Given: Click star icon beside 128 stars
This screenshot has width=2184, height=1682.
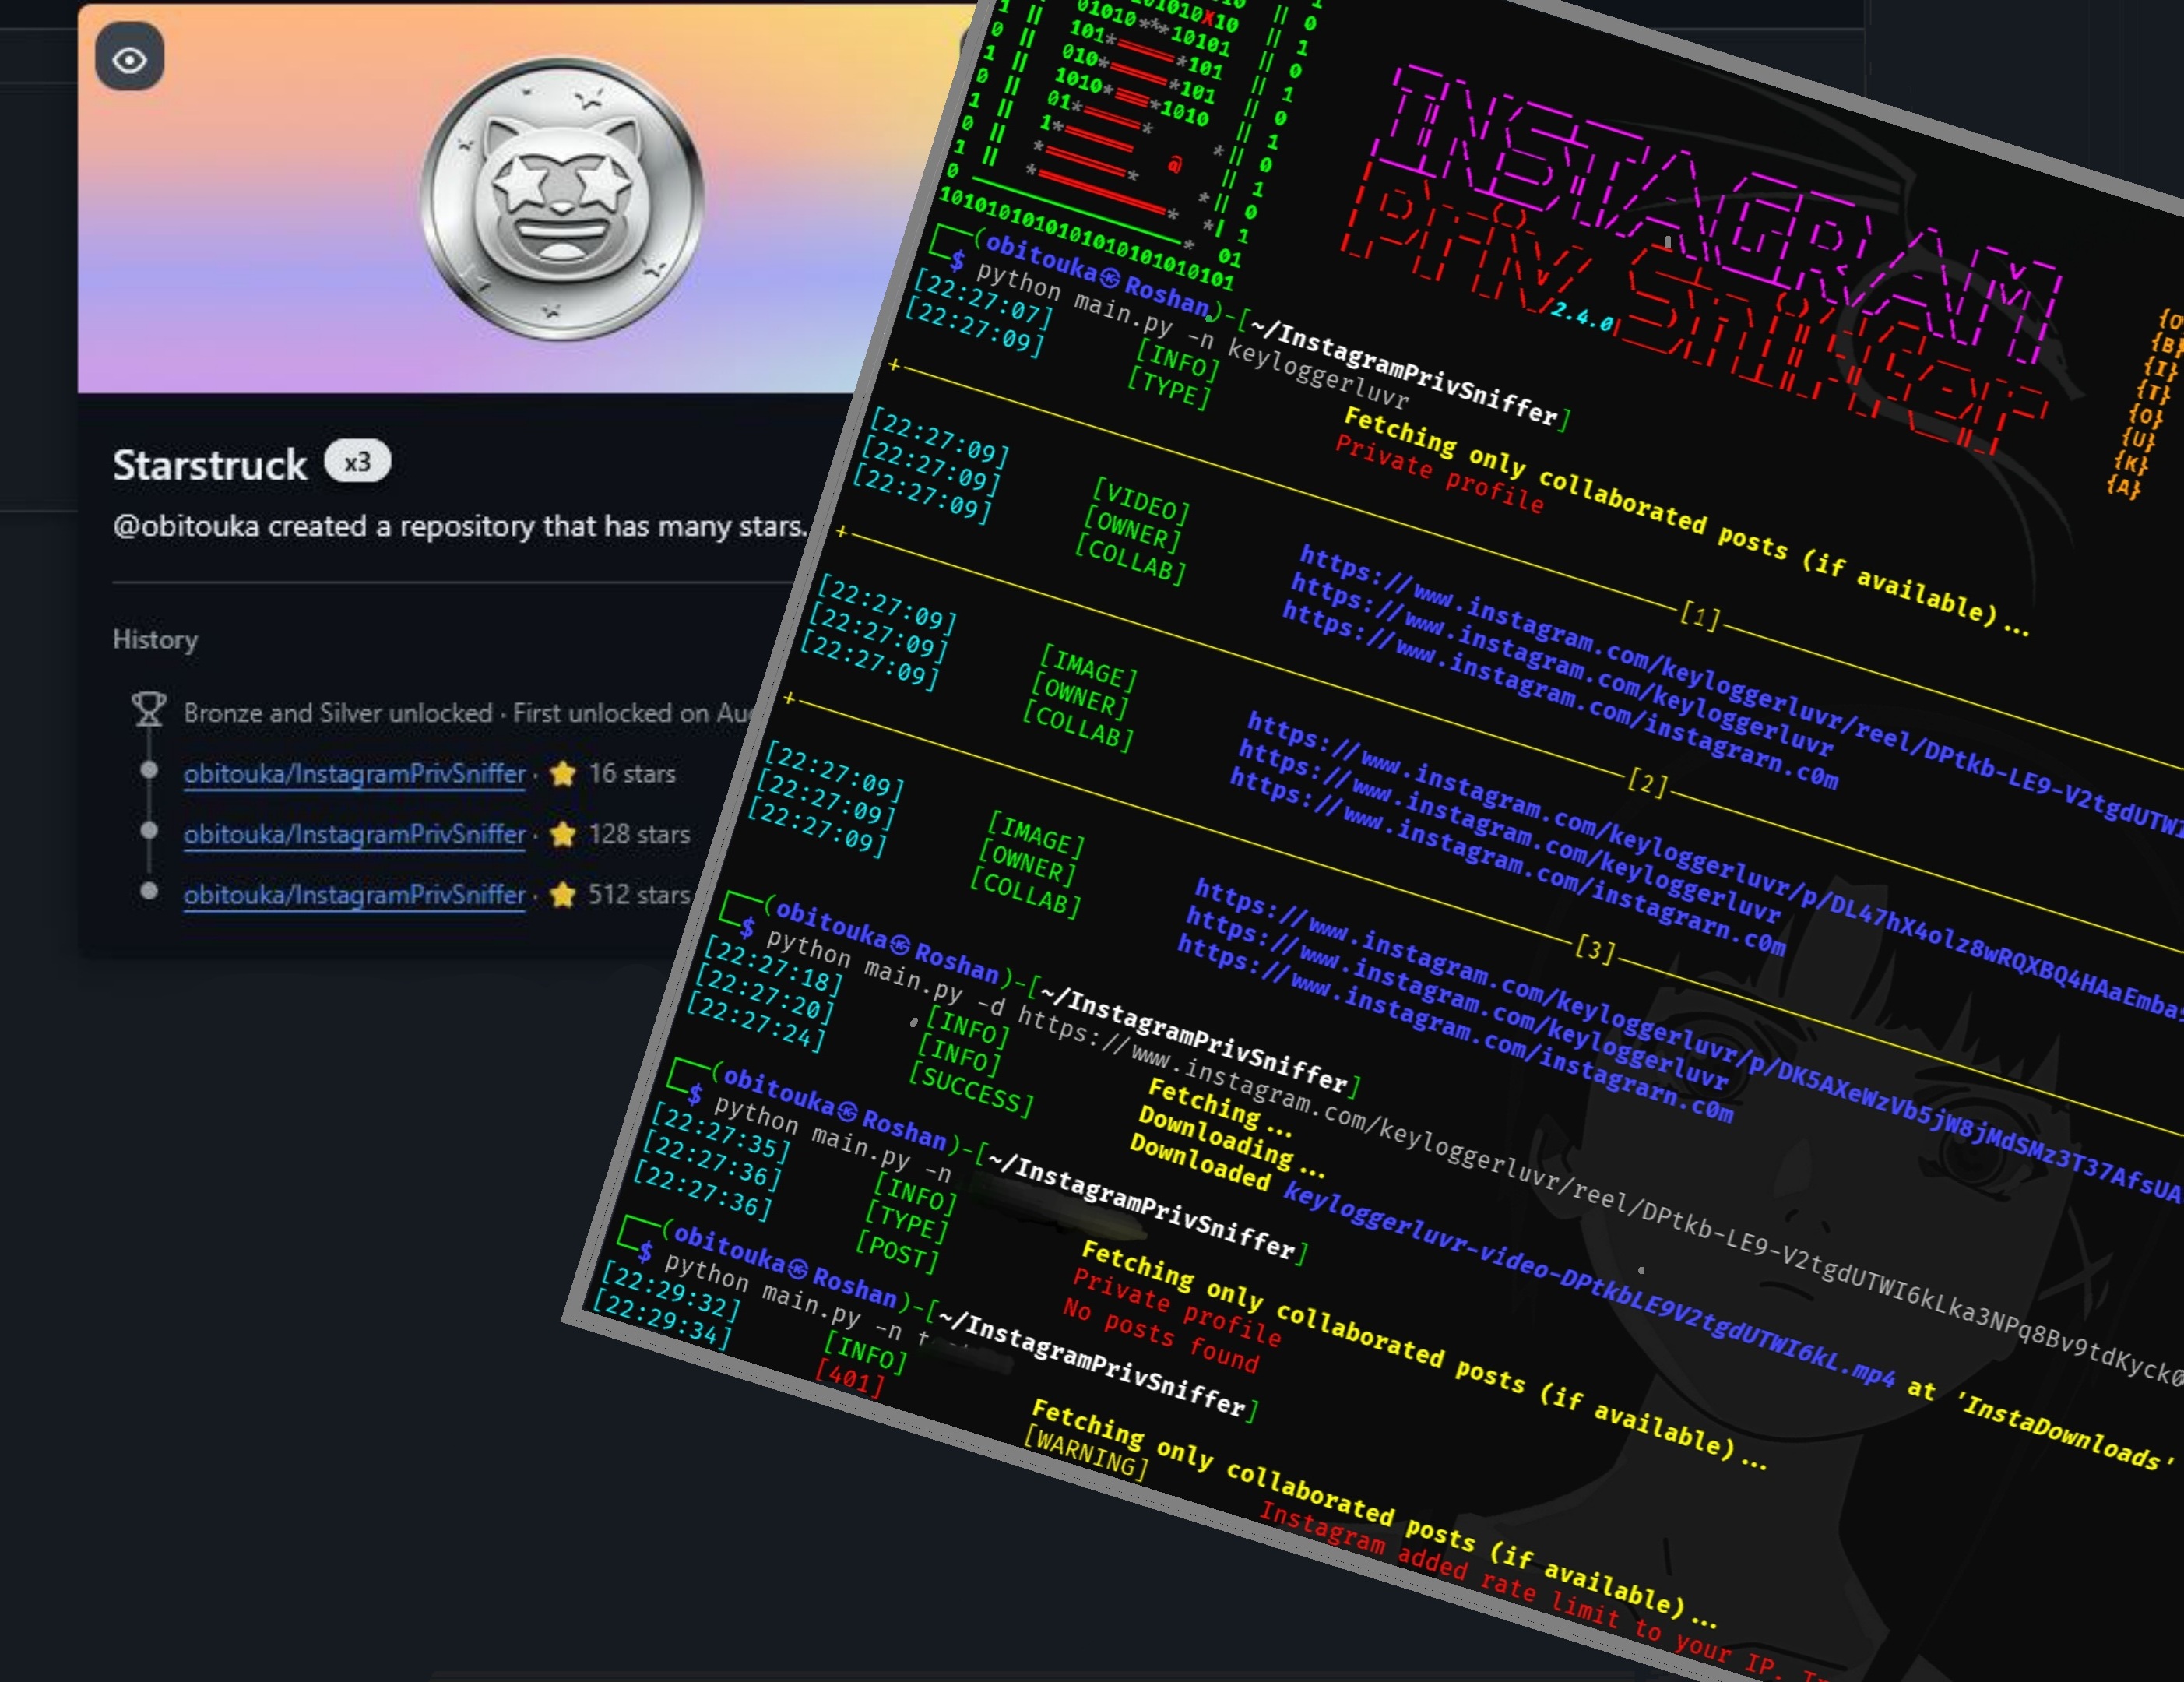Looking at the screenshot, I should [x=563, y=834].
